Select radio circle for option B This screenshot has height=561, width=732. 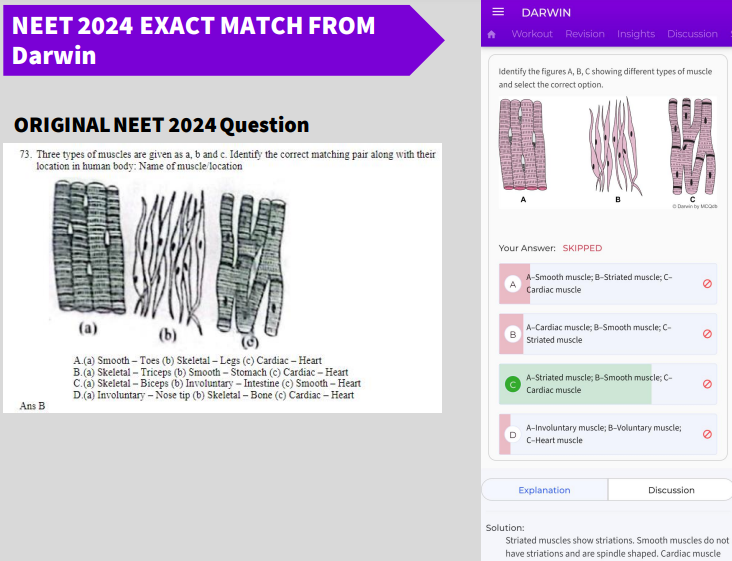pyautogui.click(x=513, y=334)
